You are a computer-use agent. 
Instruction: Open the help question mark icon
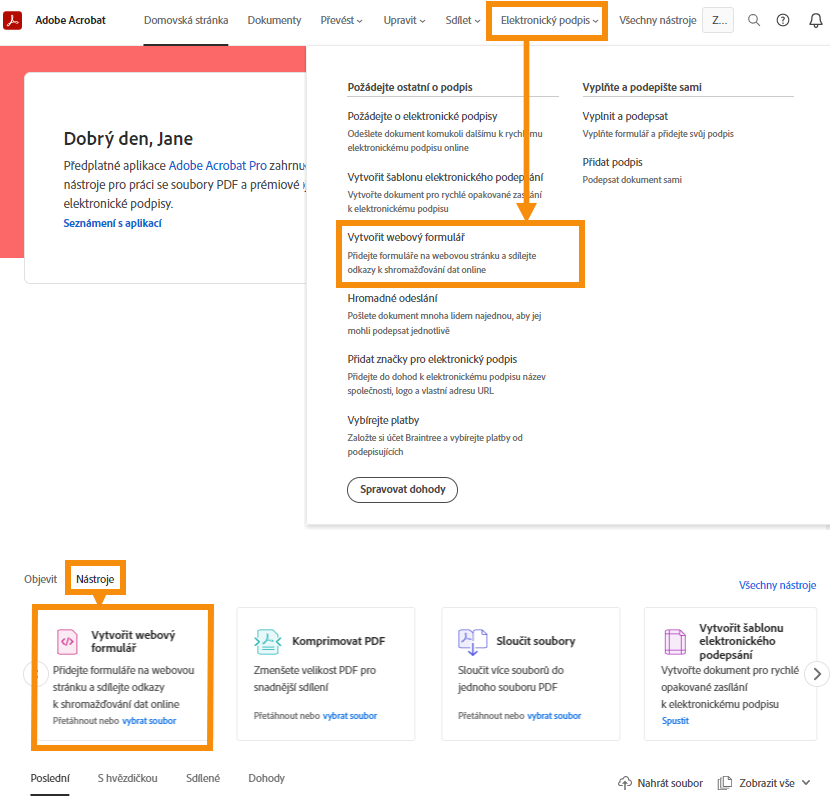[x=783, y=20]
